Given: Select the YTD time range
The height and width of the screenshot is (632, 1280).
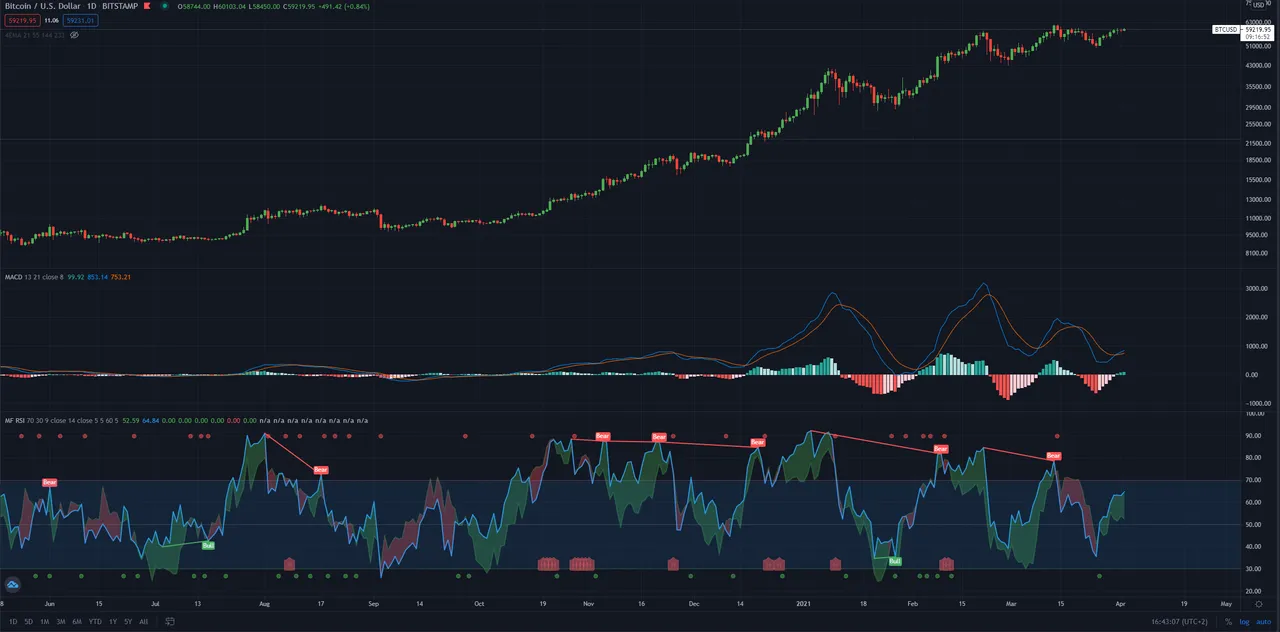Looking at the screenshot, I should [95, 621].
